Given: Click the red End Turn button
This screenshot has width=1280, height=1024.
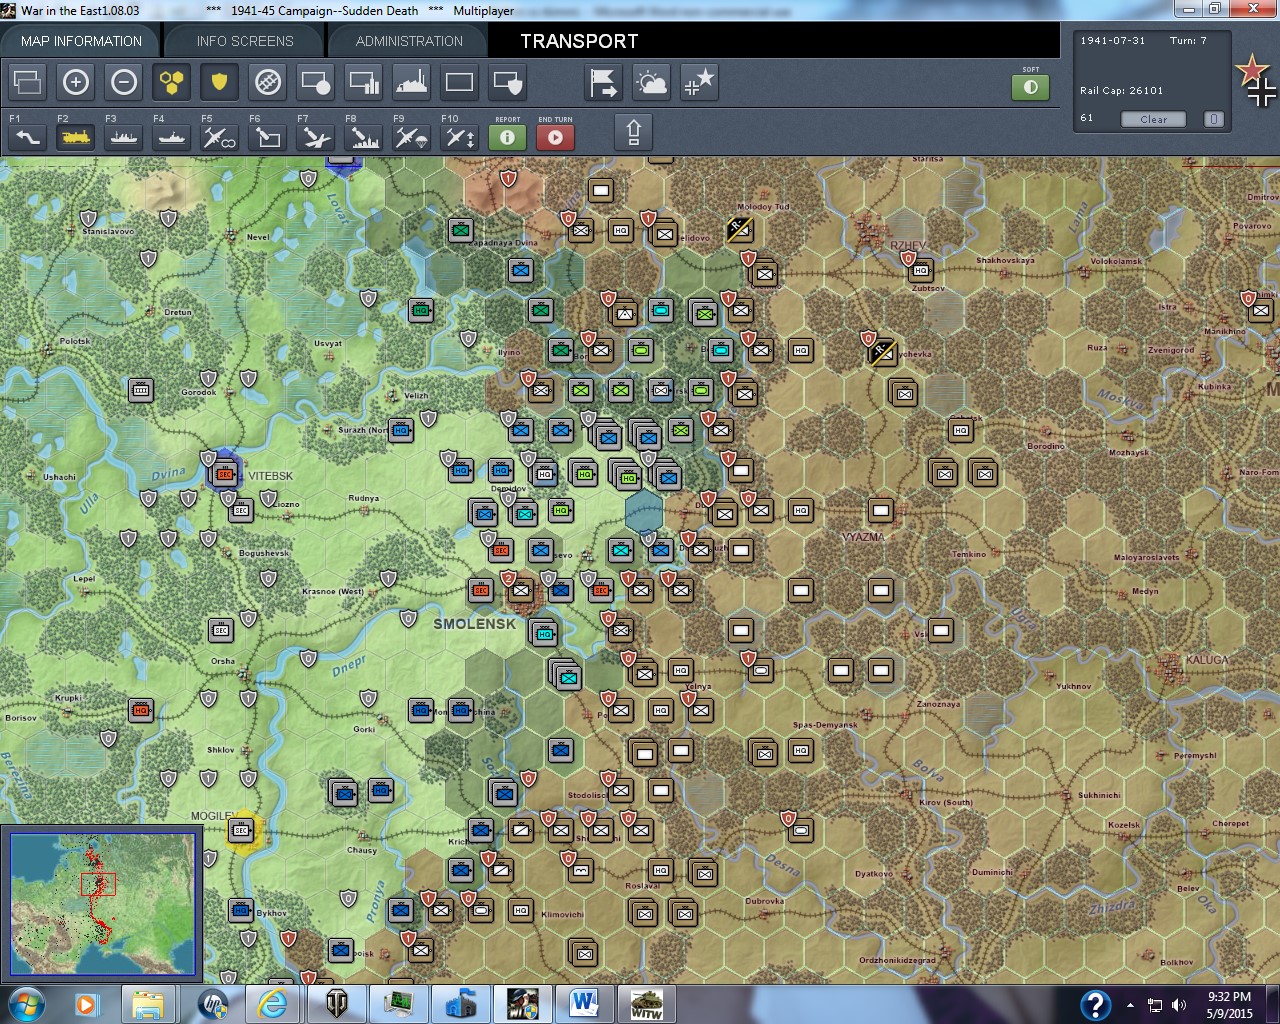Looking at the screenshot, I should pyautogui.click(x=555, y=136).
